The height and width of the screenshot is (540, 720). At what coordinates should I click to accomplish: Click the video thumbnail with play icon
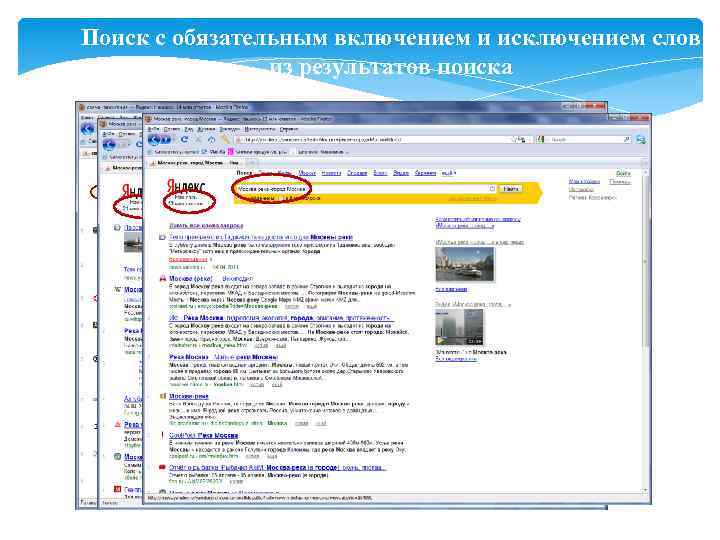point(459,326)
